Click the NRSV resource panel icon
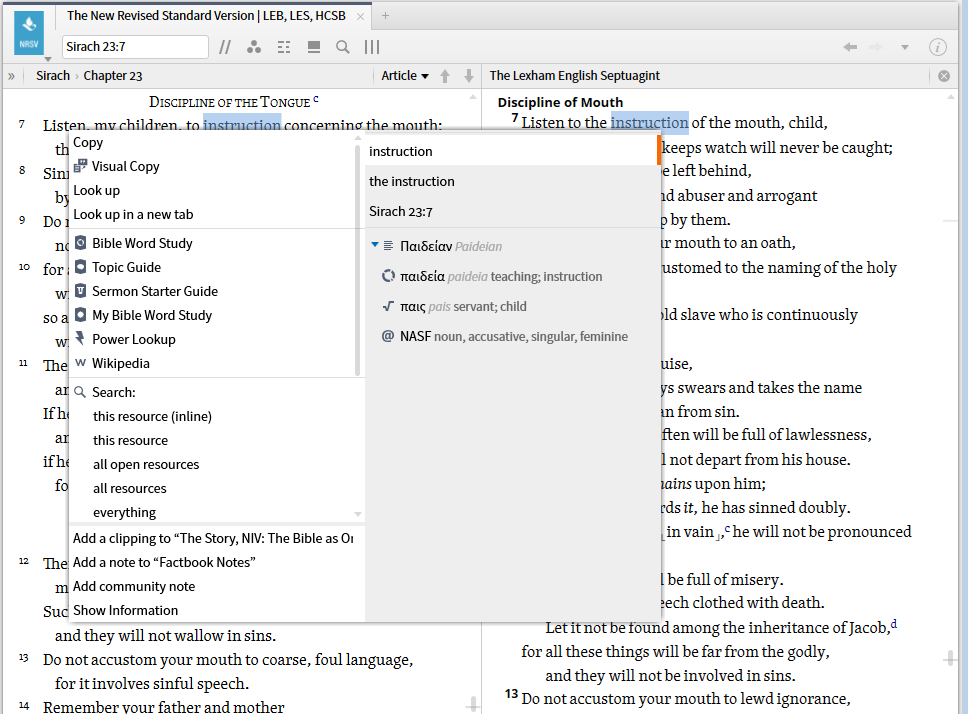Screen dimensions: 968x714 point(27,32)
